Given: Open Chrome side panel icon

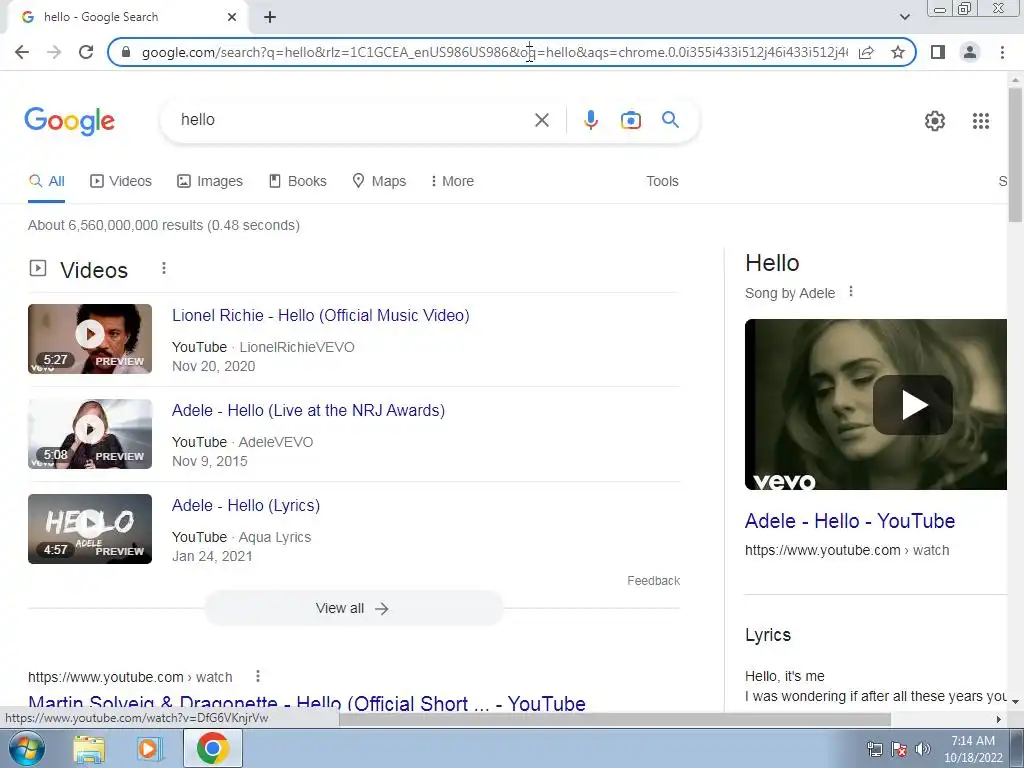Looking at the screenshot, I should click(938, 52).
